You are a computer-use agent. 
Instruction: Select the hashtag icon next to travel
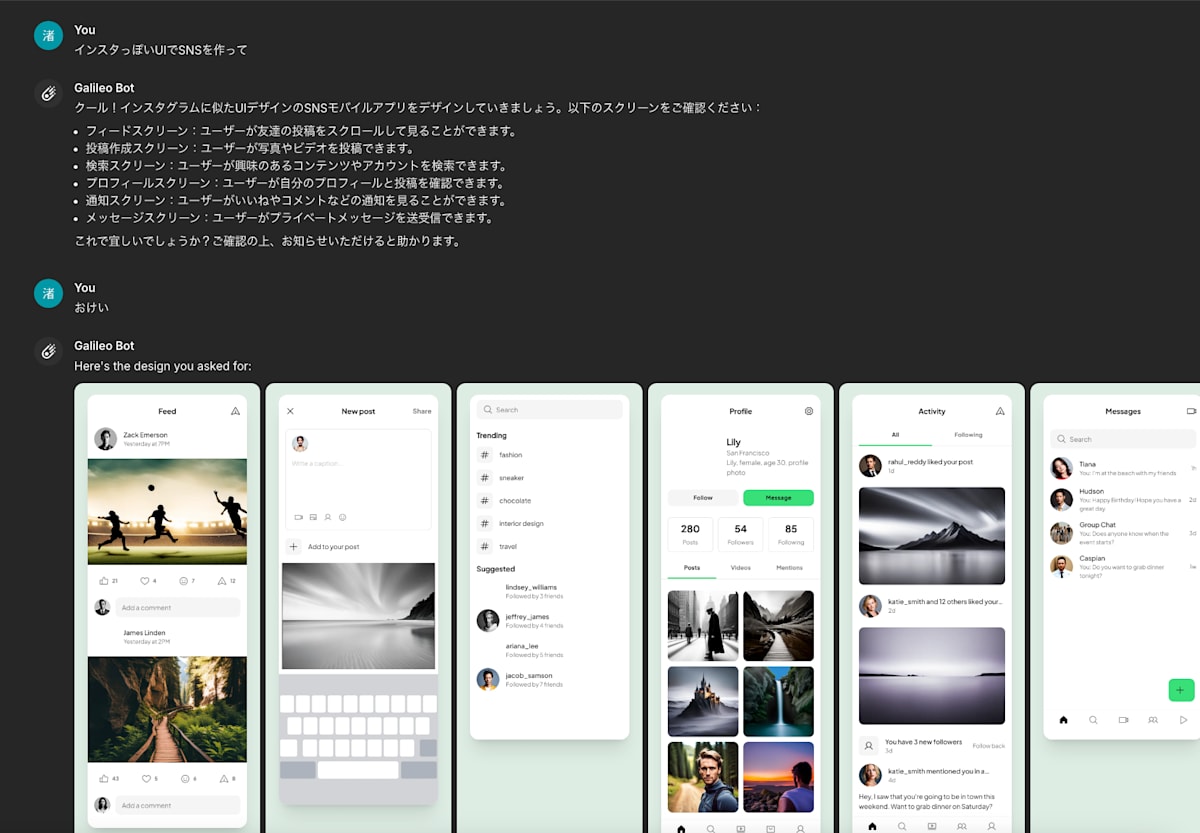(x=485, y=546)
